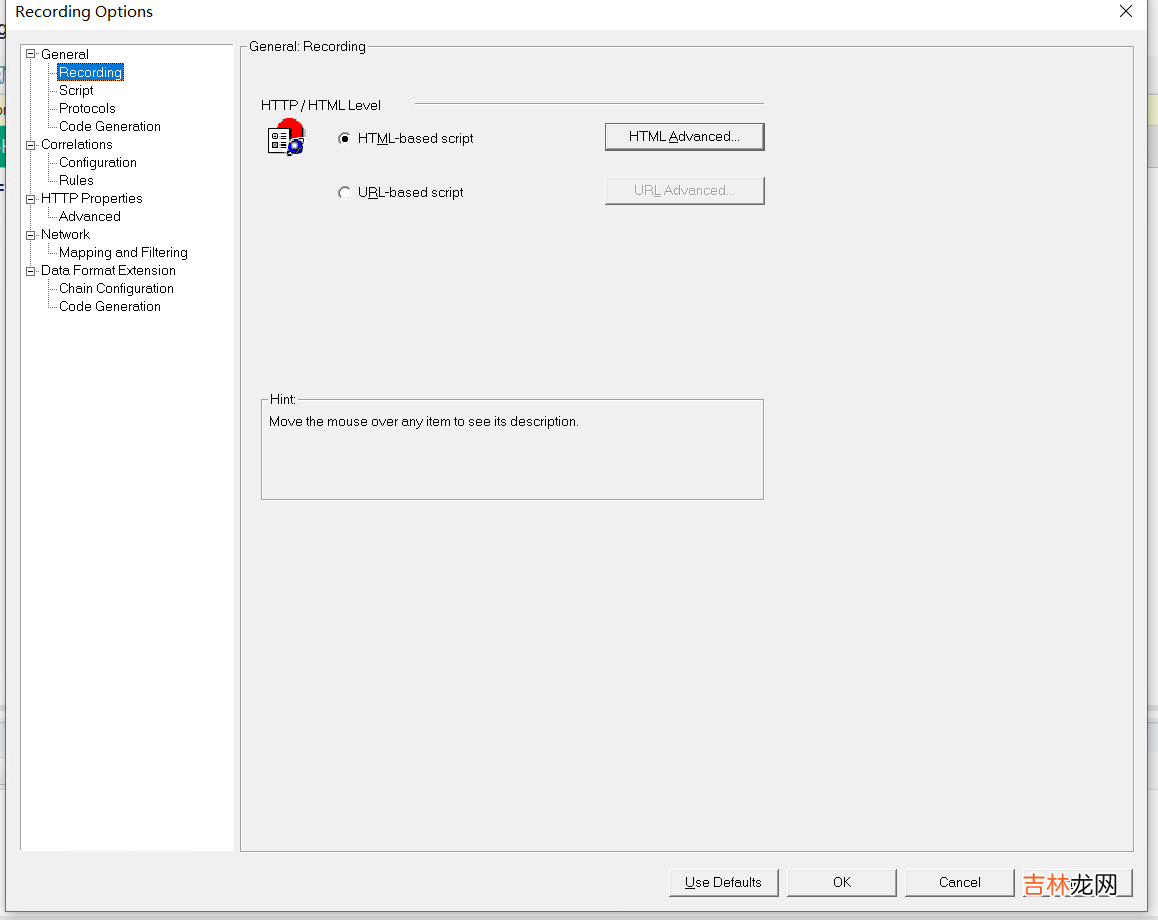The image size is (1158, 920).
Task: Close the Recording Options dialog
Action: [1126, 12]
